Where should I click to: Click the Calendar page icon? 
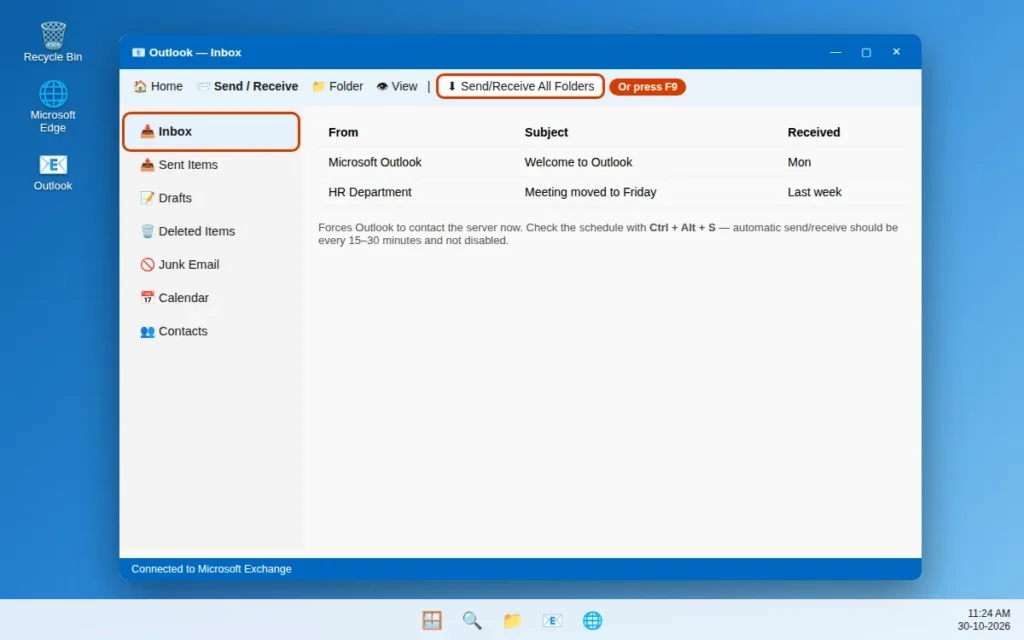(148, 298)
